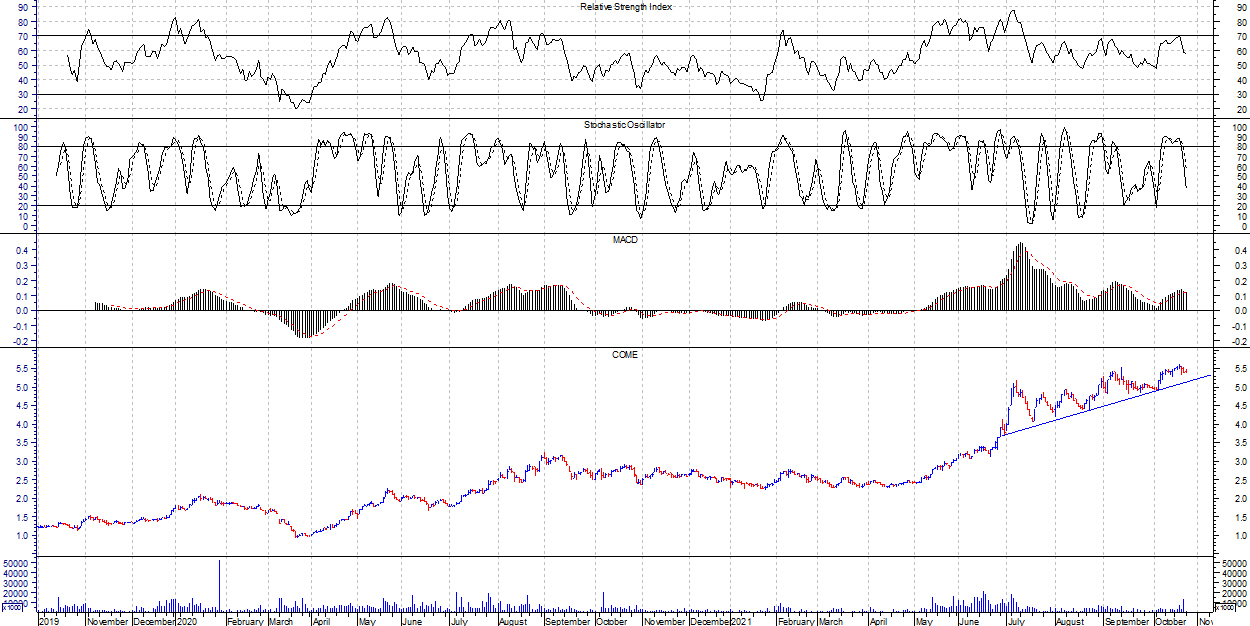Click the COME price chart title
Image resolution: width=1250 pixels, height=626 pixels.
[626, 355]
